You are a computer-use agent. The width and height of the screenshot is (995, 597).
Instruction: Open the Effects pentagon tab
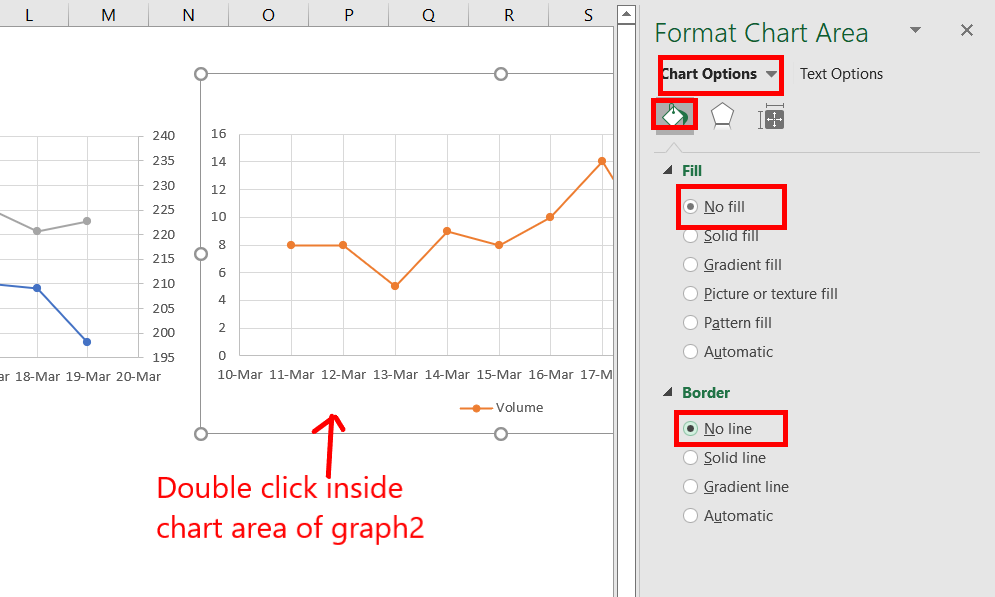click(x=722, y=116)
